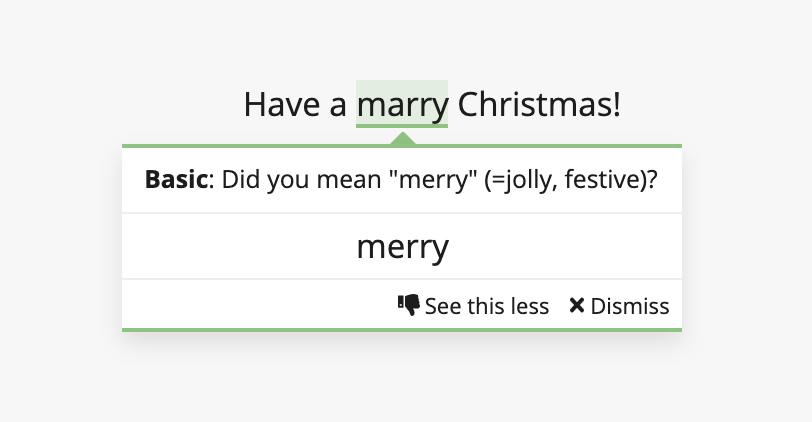Click the green popup arrow pointer

[x=402, y=138]
